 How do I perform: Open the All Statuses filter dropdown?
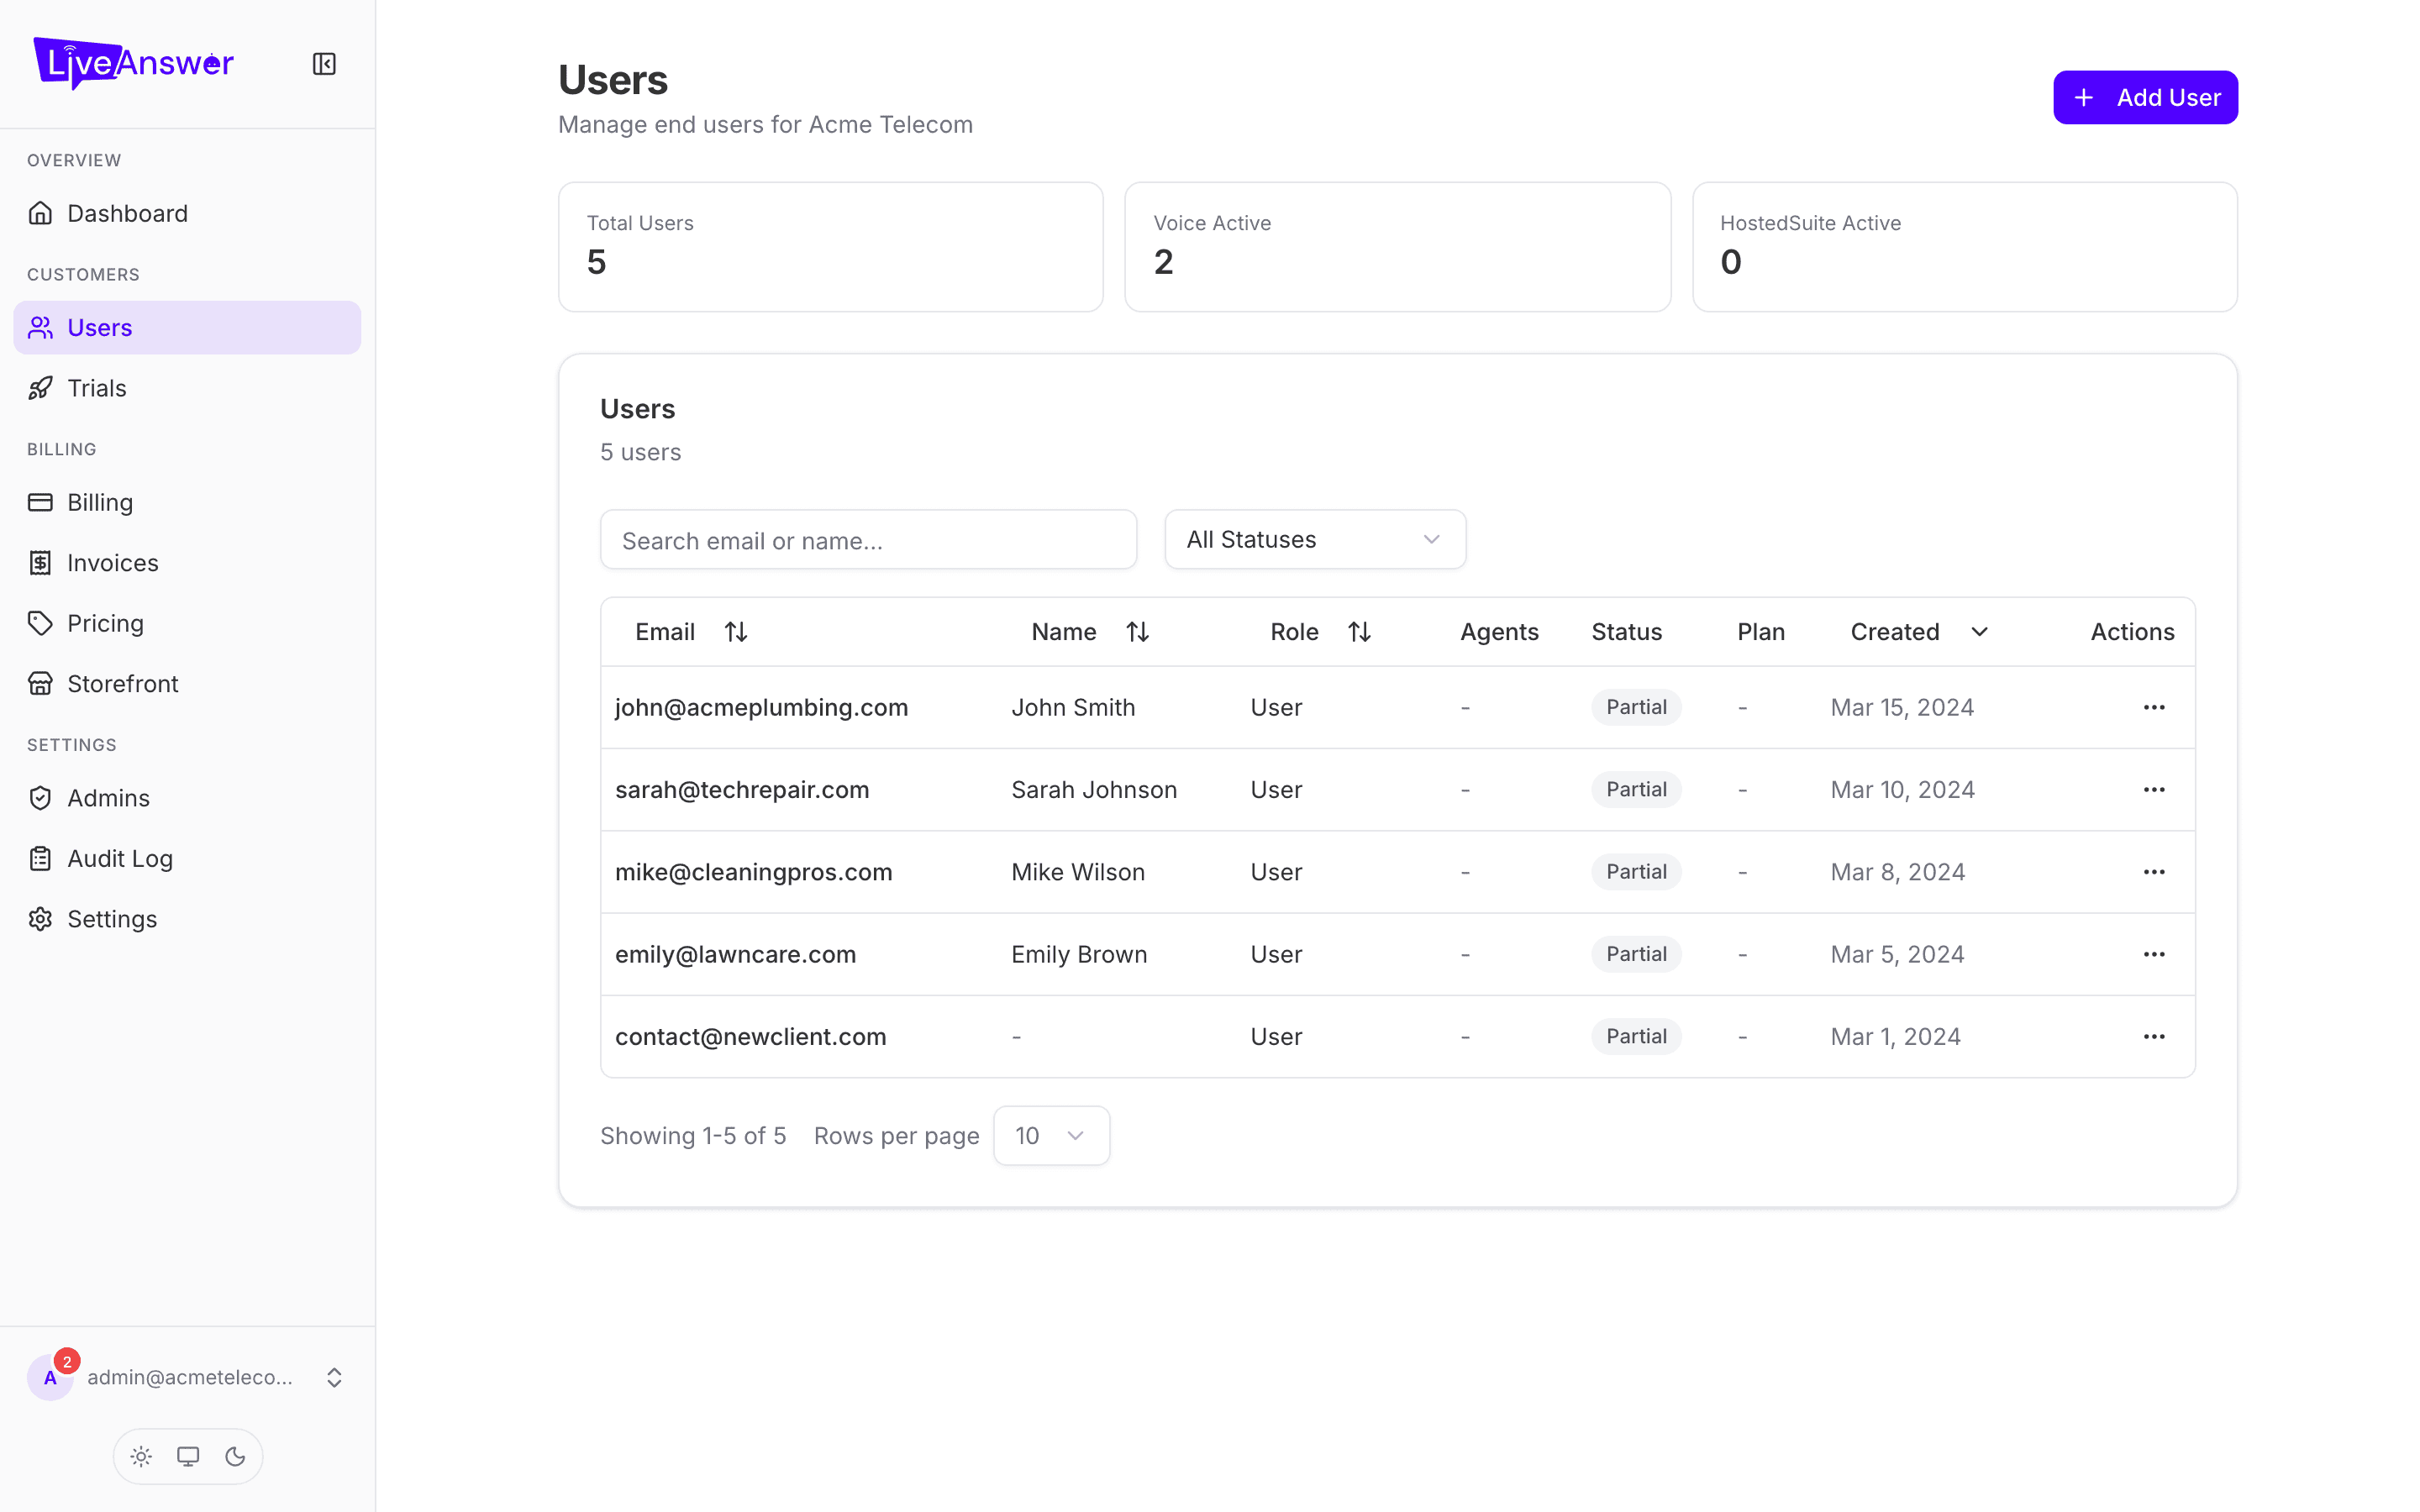coord(1315,540)
